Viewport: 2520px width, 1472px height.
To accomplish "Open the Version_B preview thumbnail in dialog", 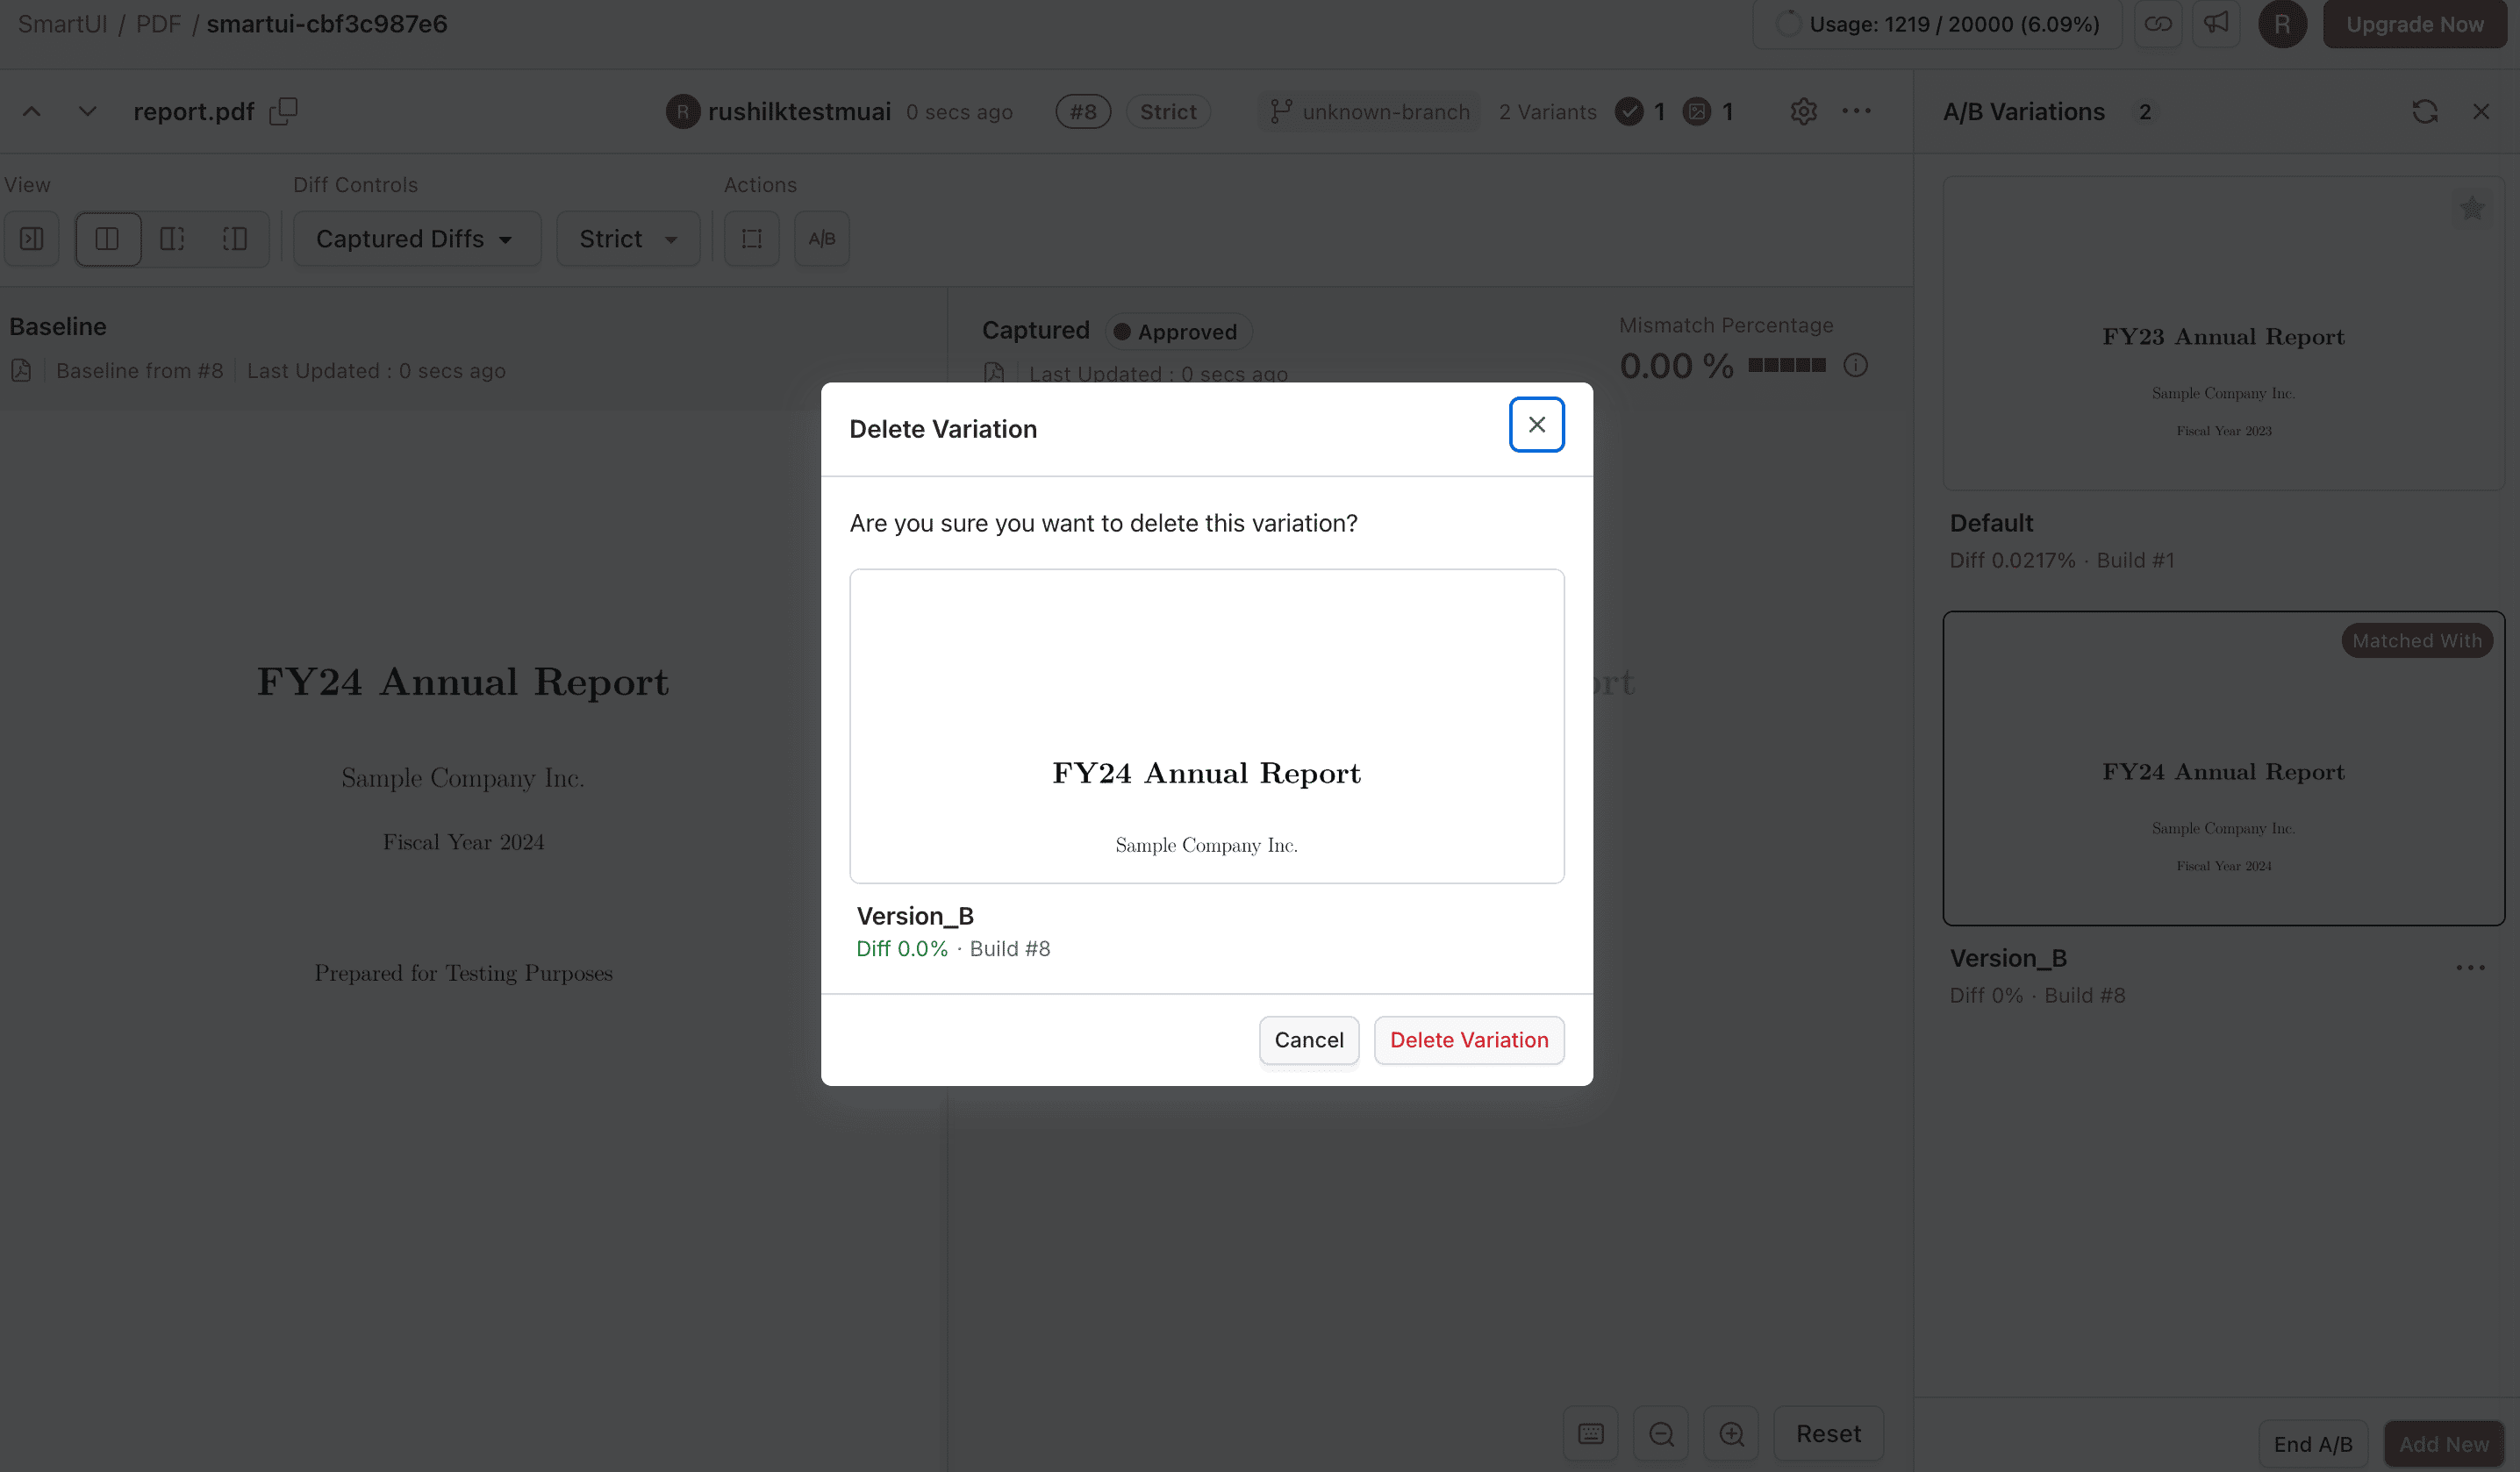I will [1207, 726].
